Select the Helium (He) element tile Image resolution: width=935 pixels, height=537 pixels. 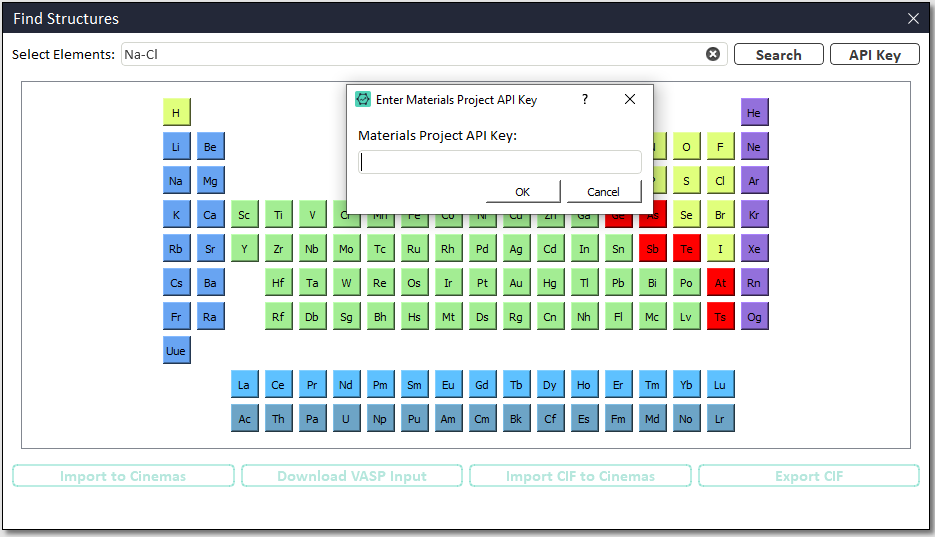(754, 112)
